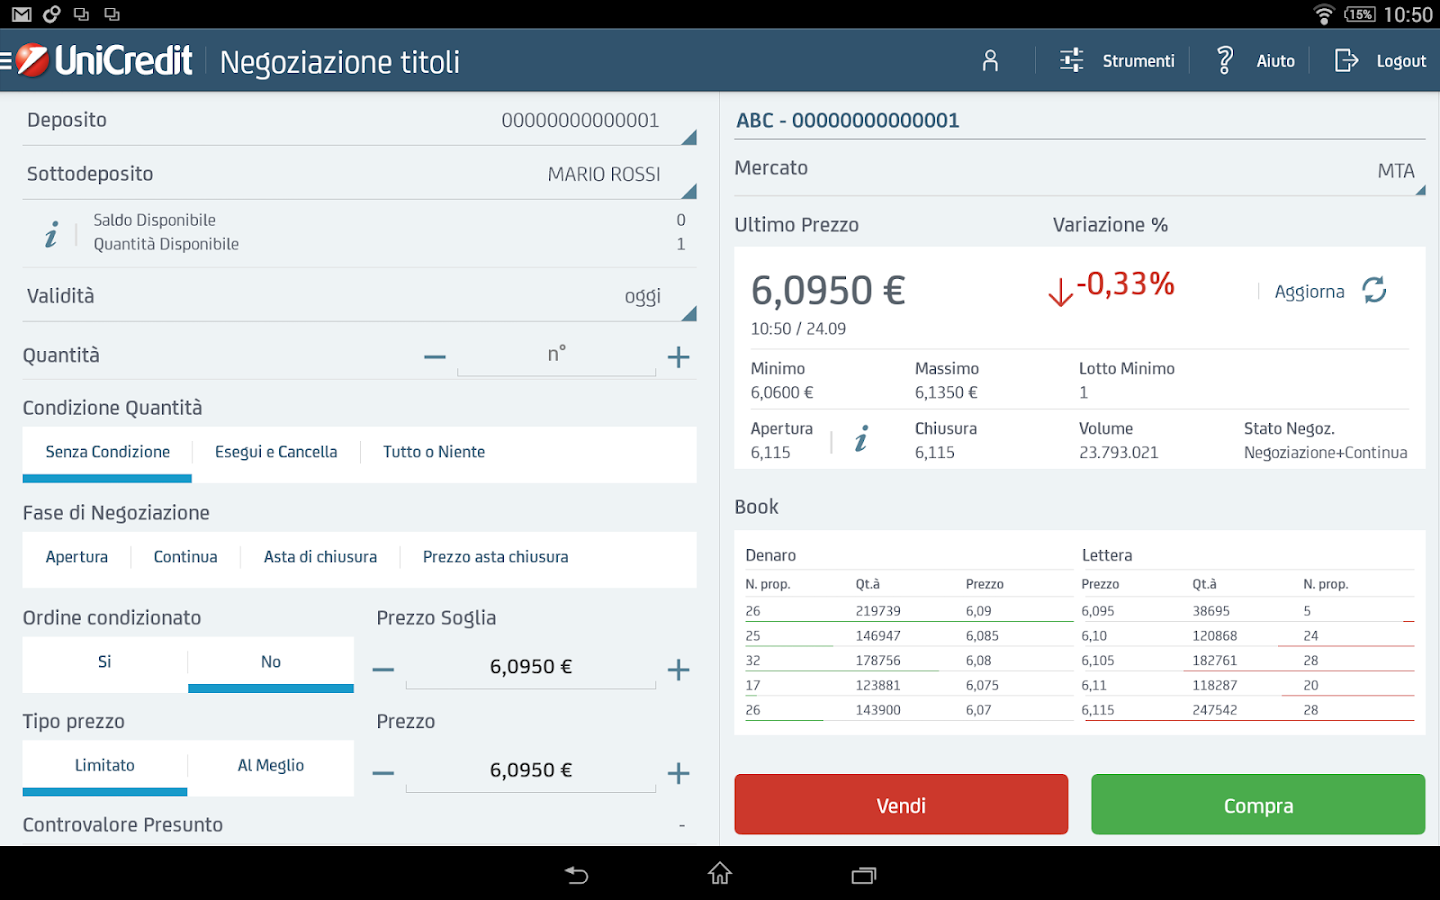Increase Prezzo Soglia with the plus stepper

[678, 669]
